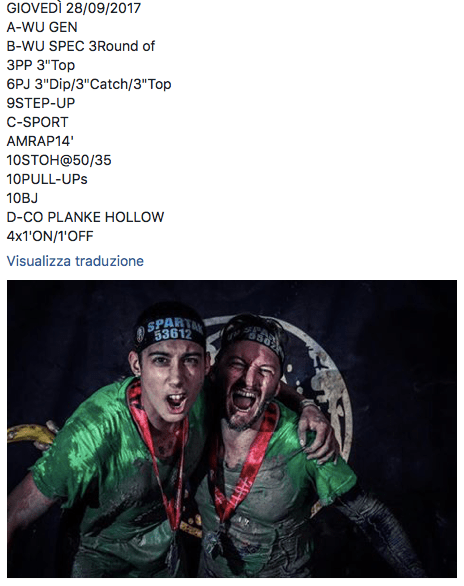
Task: Click the 10BJ text line
Action: [x=22, y=198]
